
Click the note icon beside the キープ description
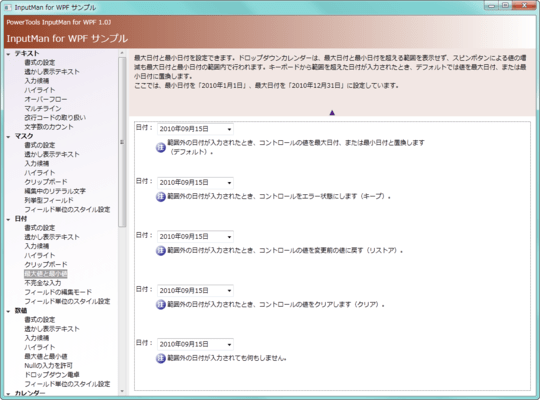coord(161,197)
